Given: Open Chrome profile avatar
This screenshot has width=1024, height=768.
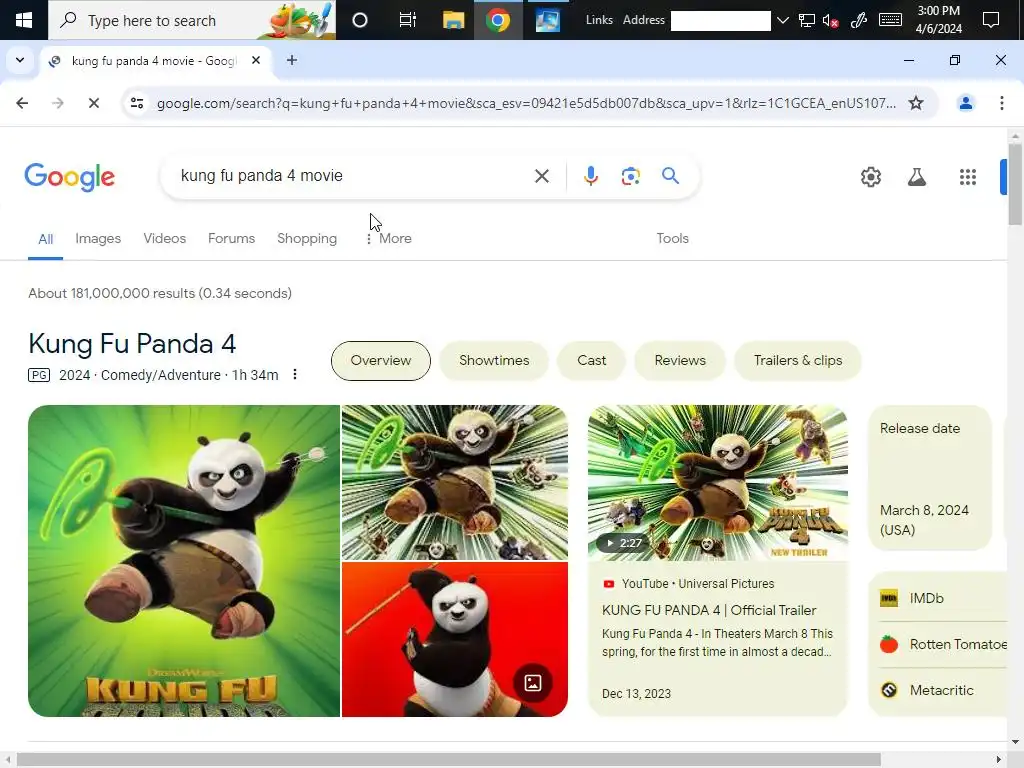Looking at the screenshot, I should 965,103.
